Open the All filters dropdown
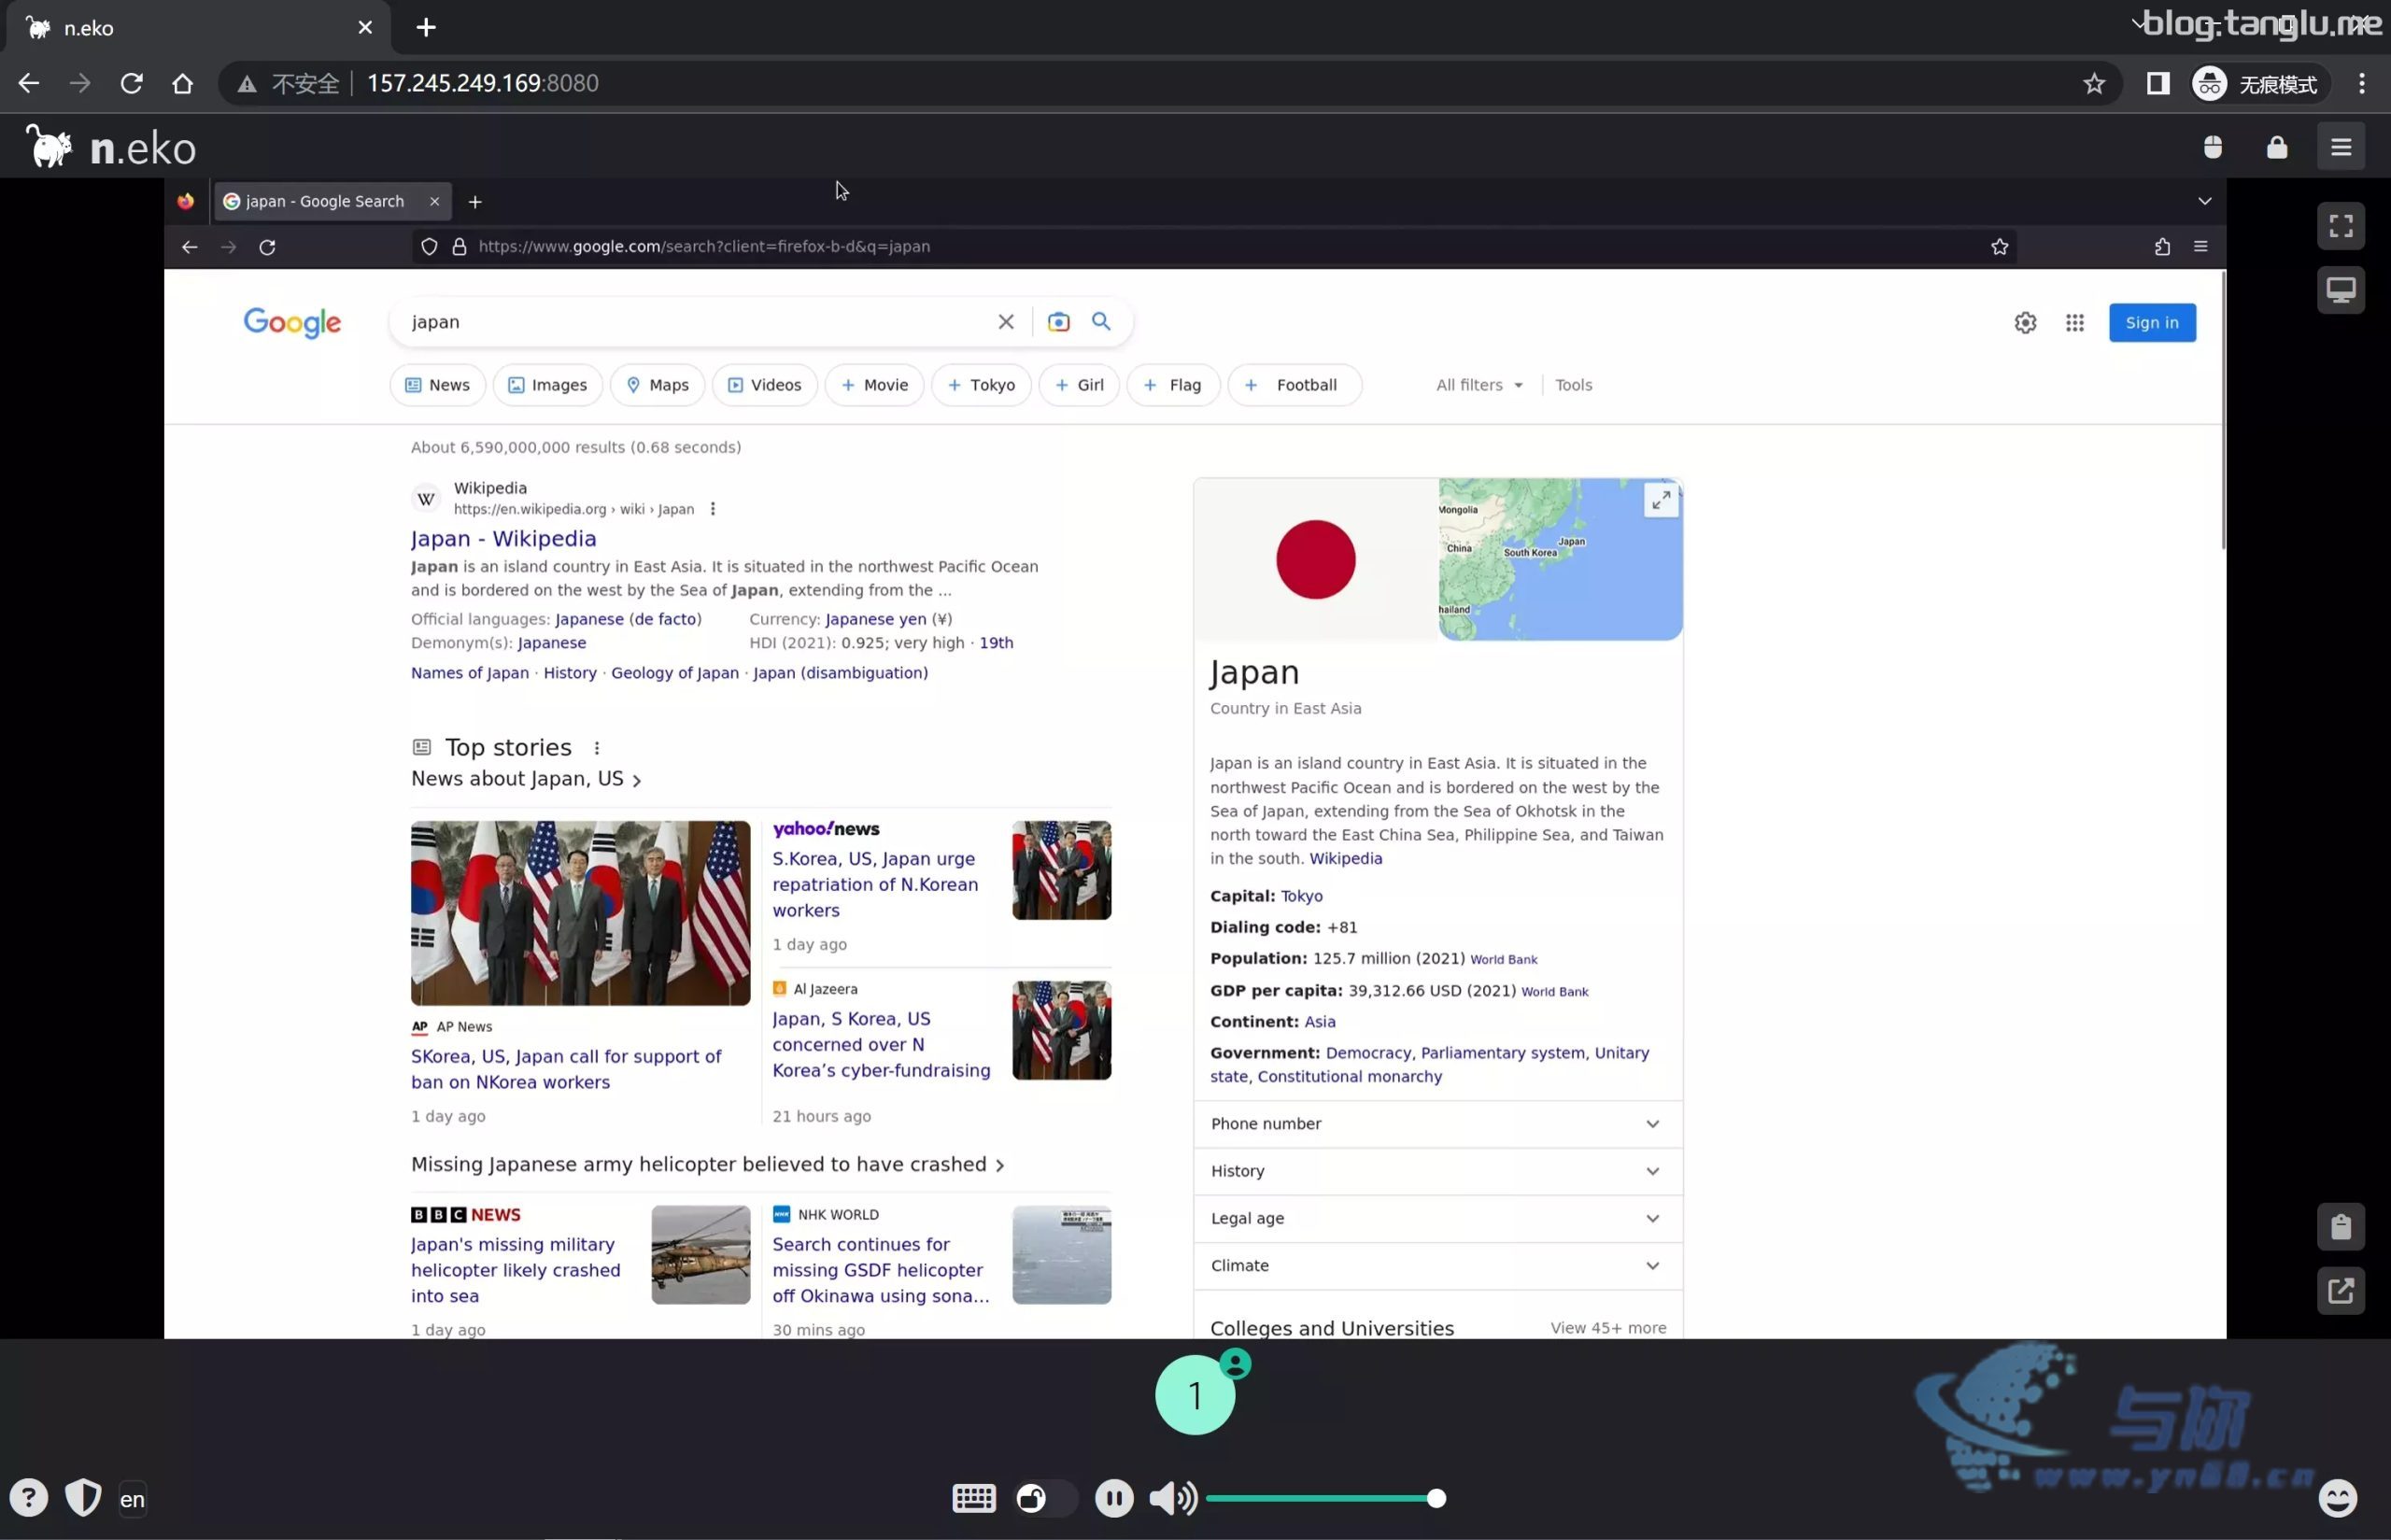Image resolution: width=2391 pixels, height=1540 pixels. (1479, 385)
